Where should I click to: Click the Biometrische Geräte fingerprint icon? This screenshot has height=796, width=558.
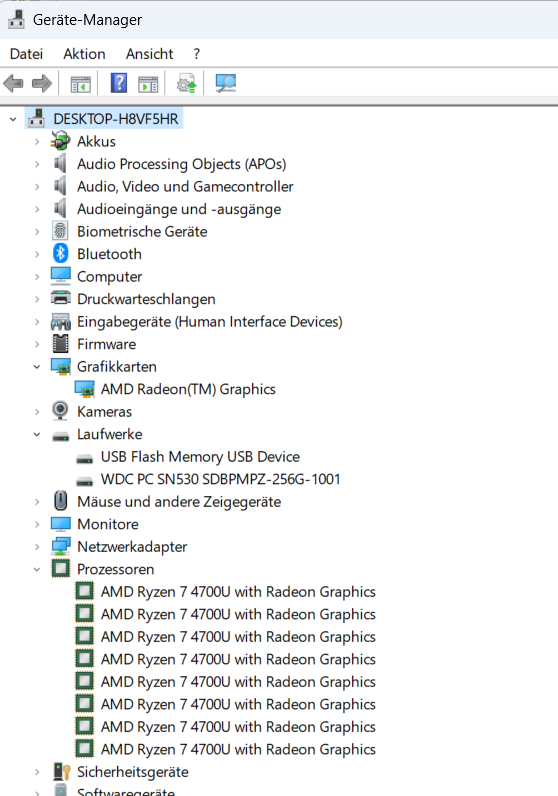coord(60,231)
